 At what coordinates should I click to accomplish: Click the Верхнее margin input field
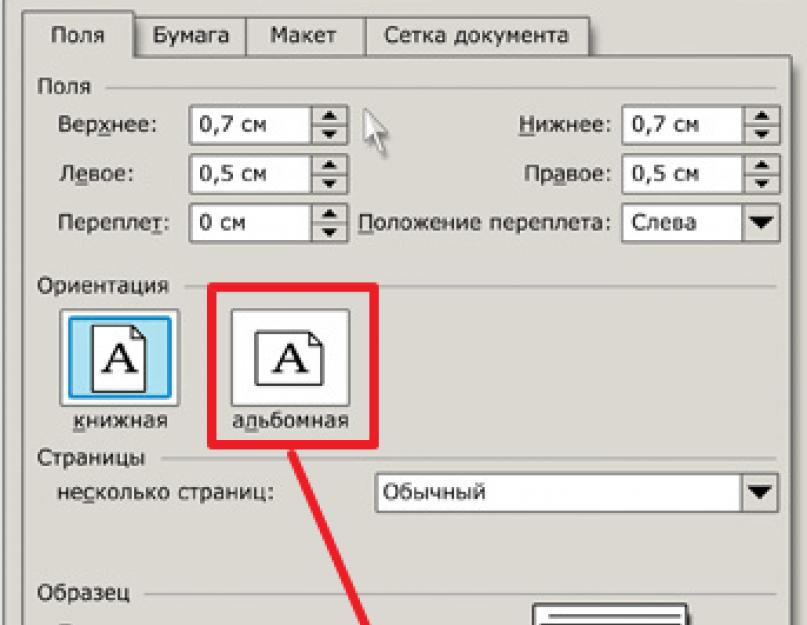pyautogui.click(x=251, y=125)
